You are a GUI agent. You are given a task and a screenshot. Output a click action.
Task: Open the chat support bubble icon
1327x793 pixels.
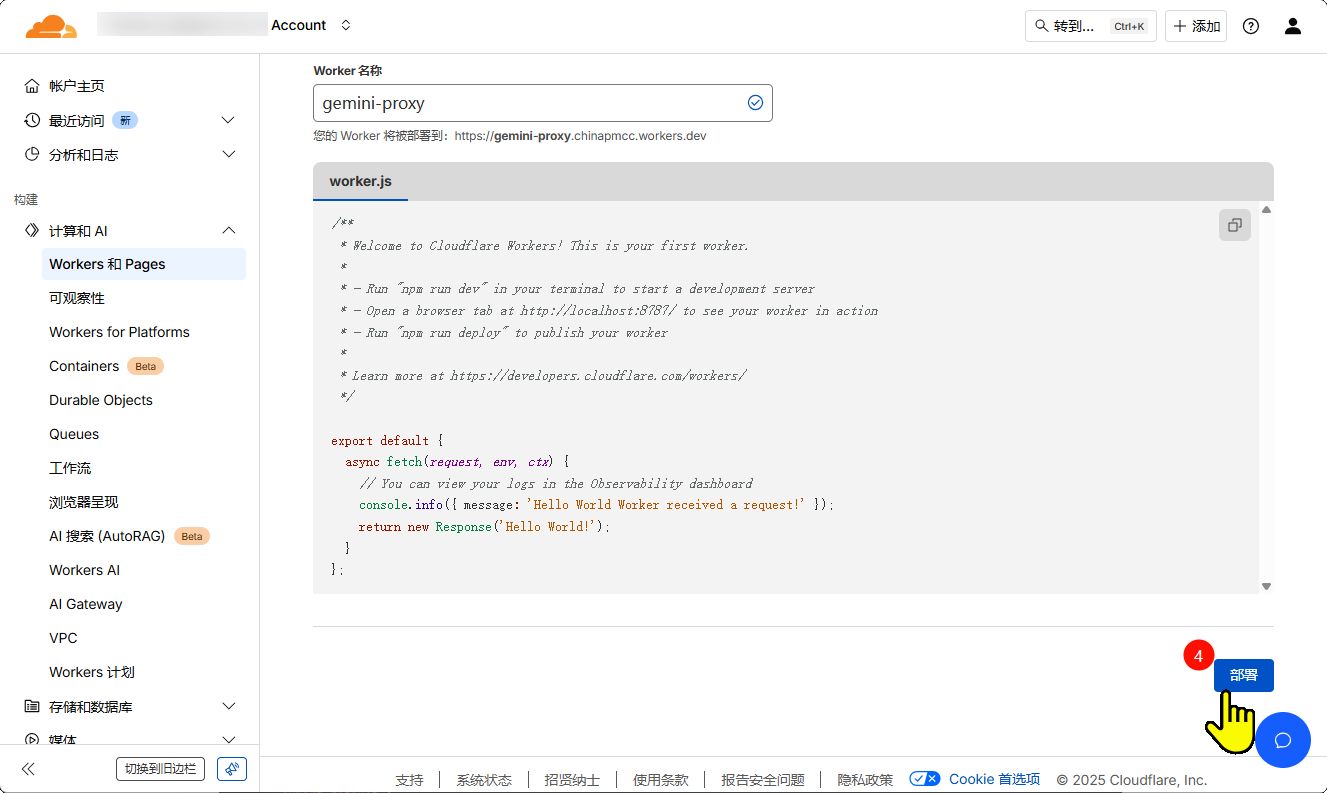tap(1282, 740)
